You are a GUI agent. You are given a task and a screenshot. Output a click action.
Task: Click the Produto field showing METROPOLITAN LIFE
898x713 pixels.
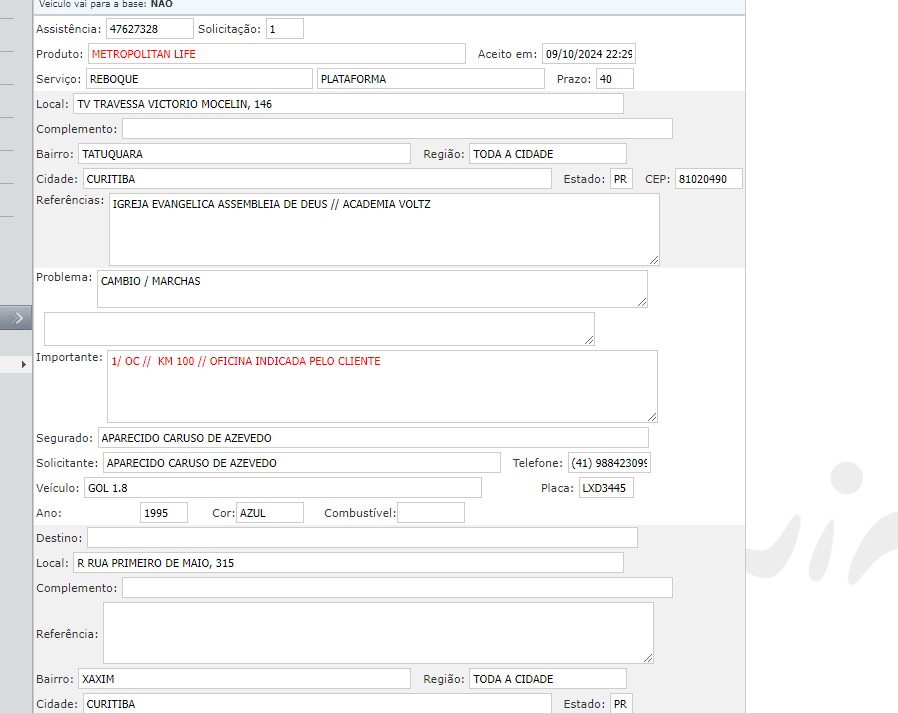click(x=276, y=54)
